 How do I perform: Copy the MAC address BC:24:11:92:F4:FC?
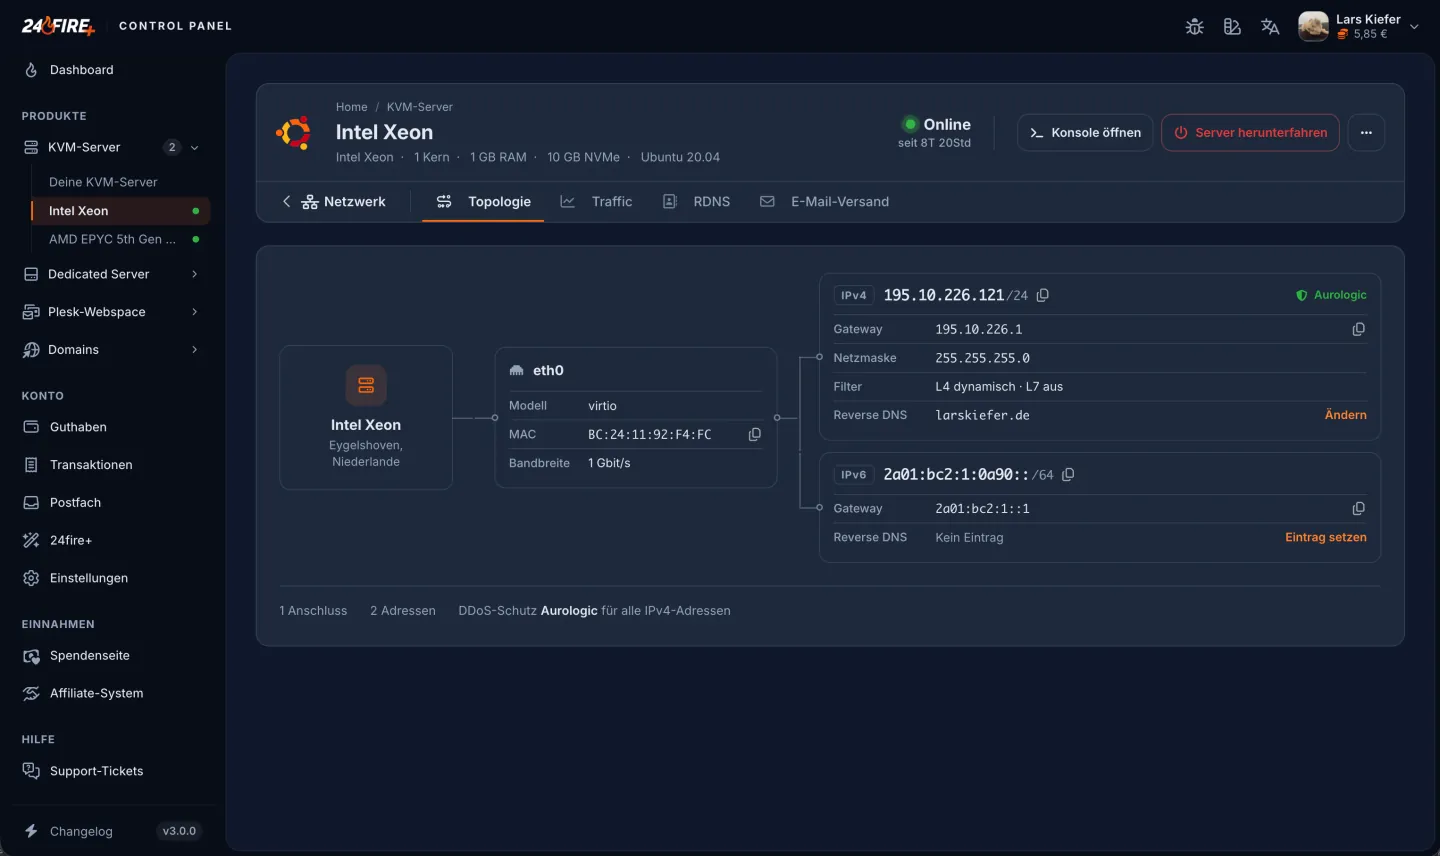point(755,434)
